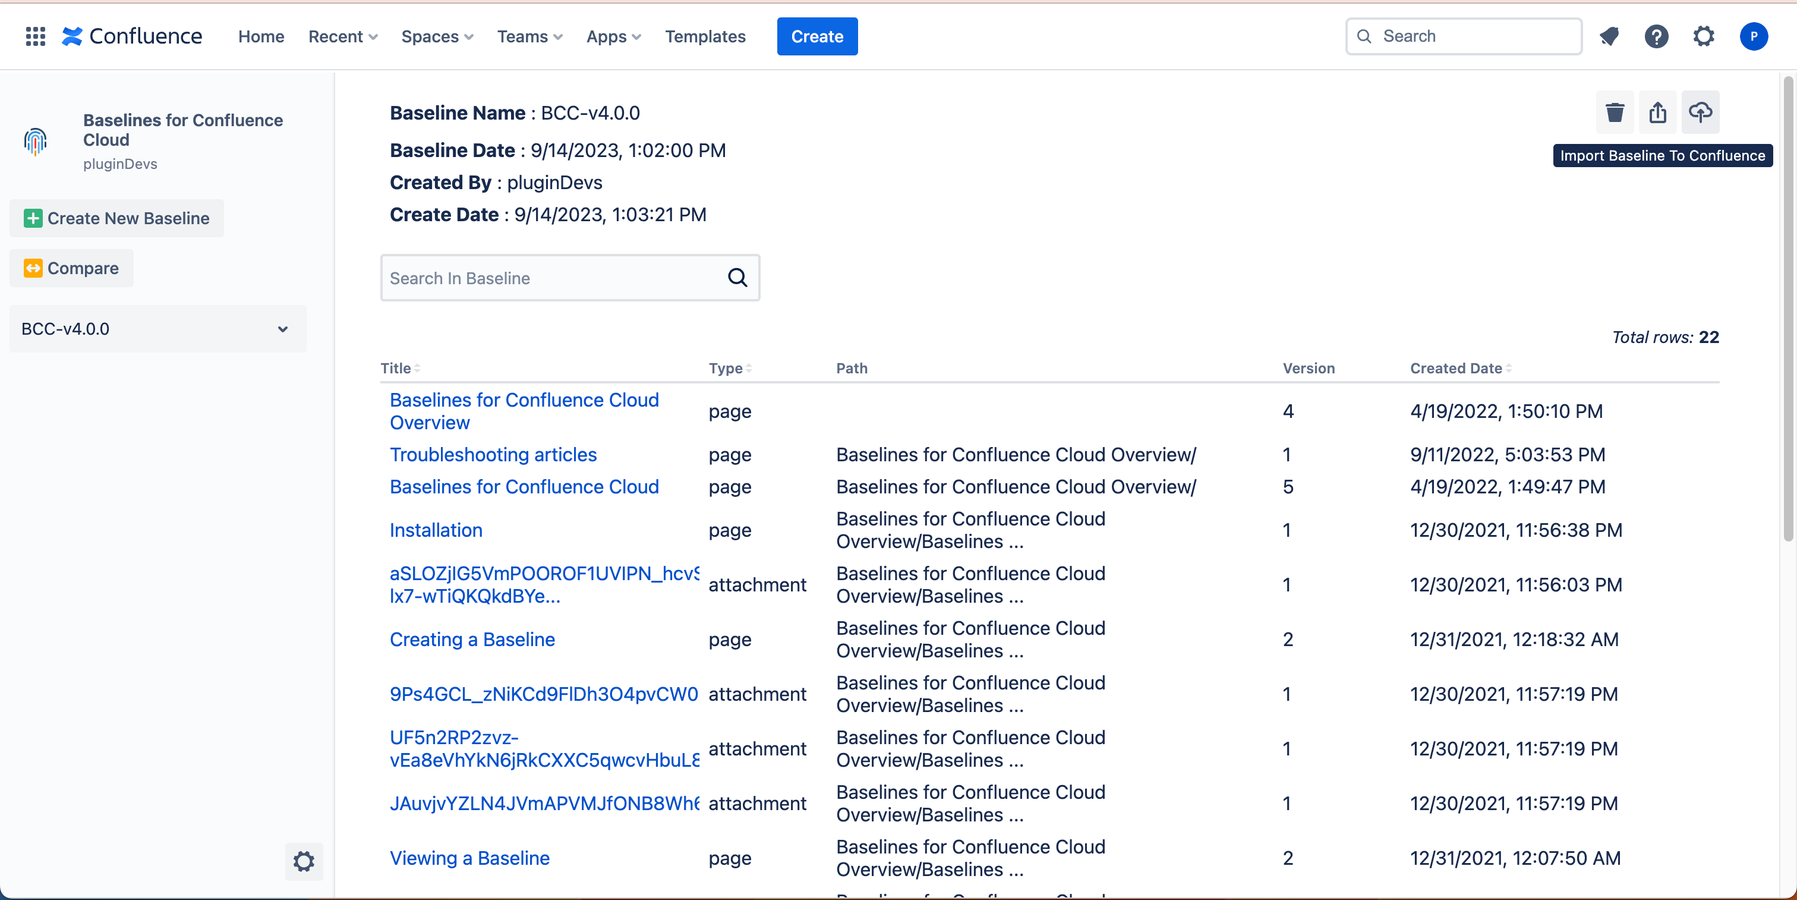Expand the Apps menu
The width and height of the screenshot is (1797, 900).
(x=613, y=36)
